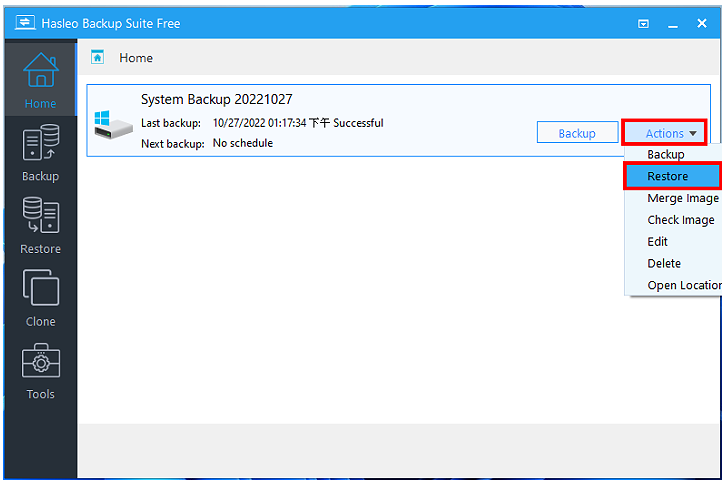Select Merge Image menu entry

[672, 198]
